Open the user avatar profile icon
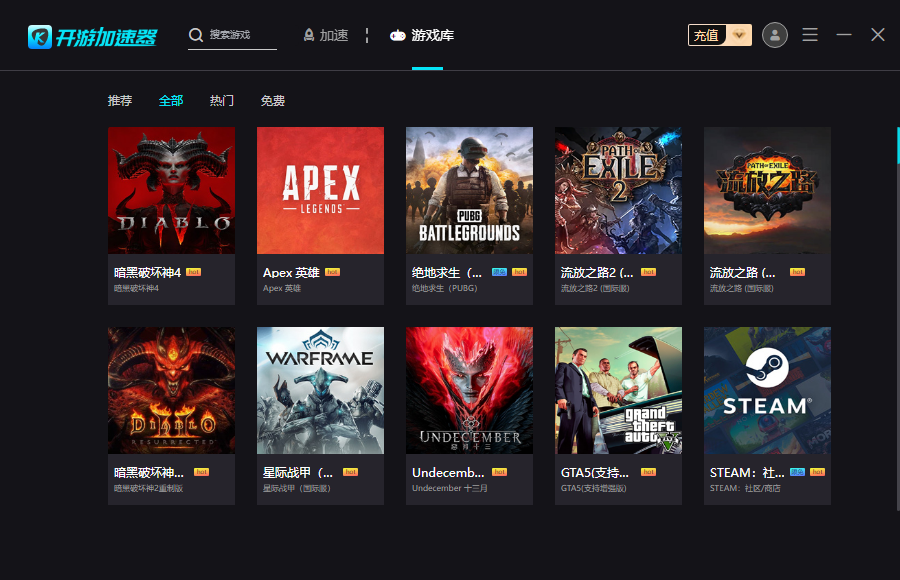The height and width of the screenshot is (580, 900). click(774, 35)
